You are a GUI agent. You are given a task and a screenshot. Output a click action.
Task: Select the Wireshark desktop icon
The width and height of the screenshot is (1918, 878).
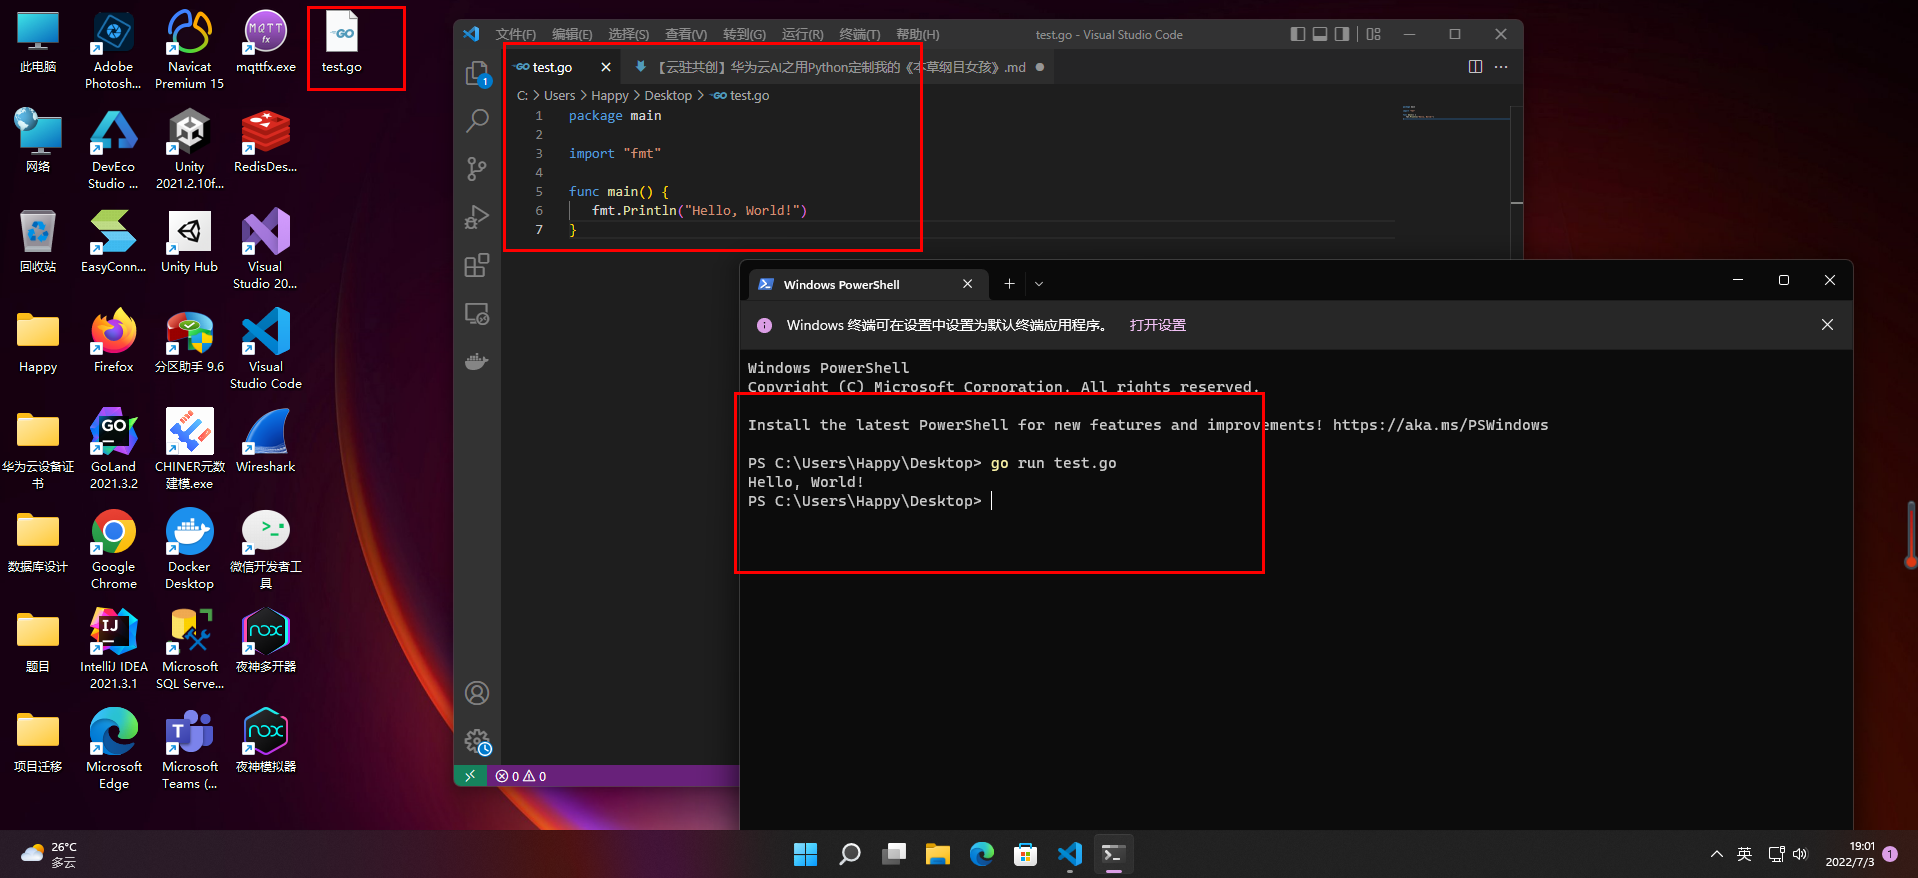(x=265, y=440)
